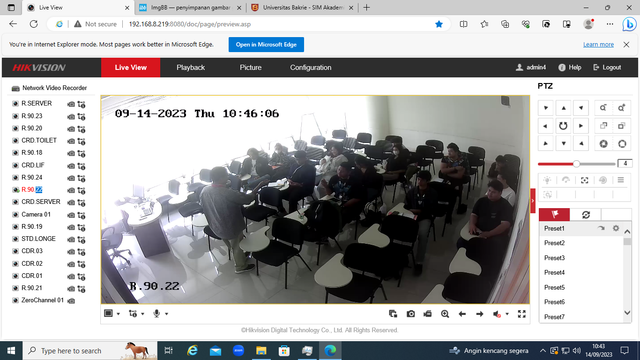
Task: Pan PTZ camera up with the up arrow
Action: coord(563,108)
